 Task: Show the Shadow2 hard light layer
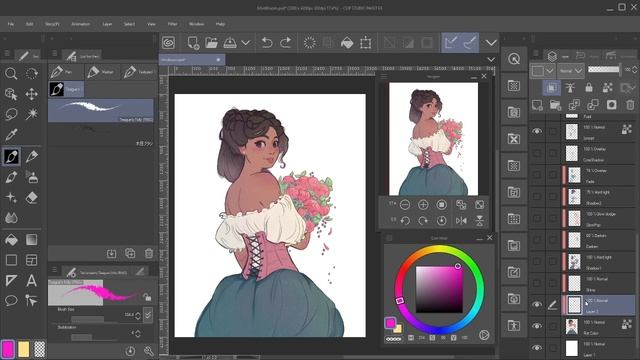click(x=537, y=196)
